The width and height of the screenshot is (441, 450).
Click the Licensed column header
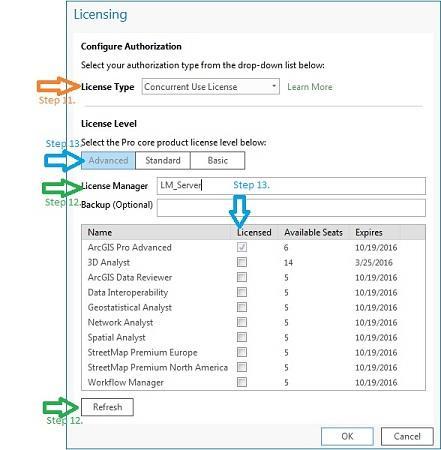point(254,232)
